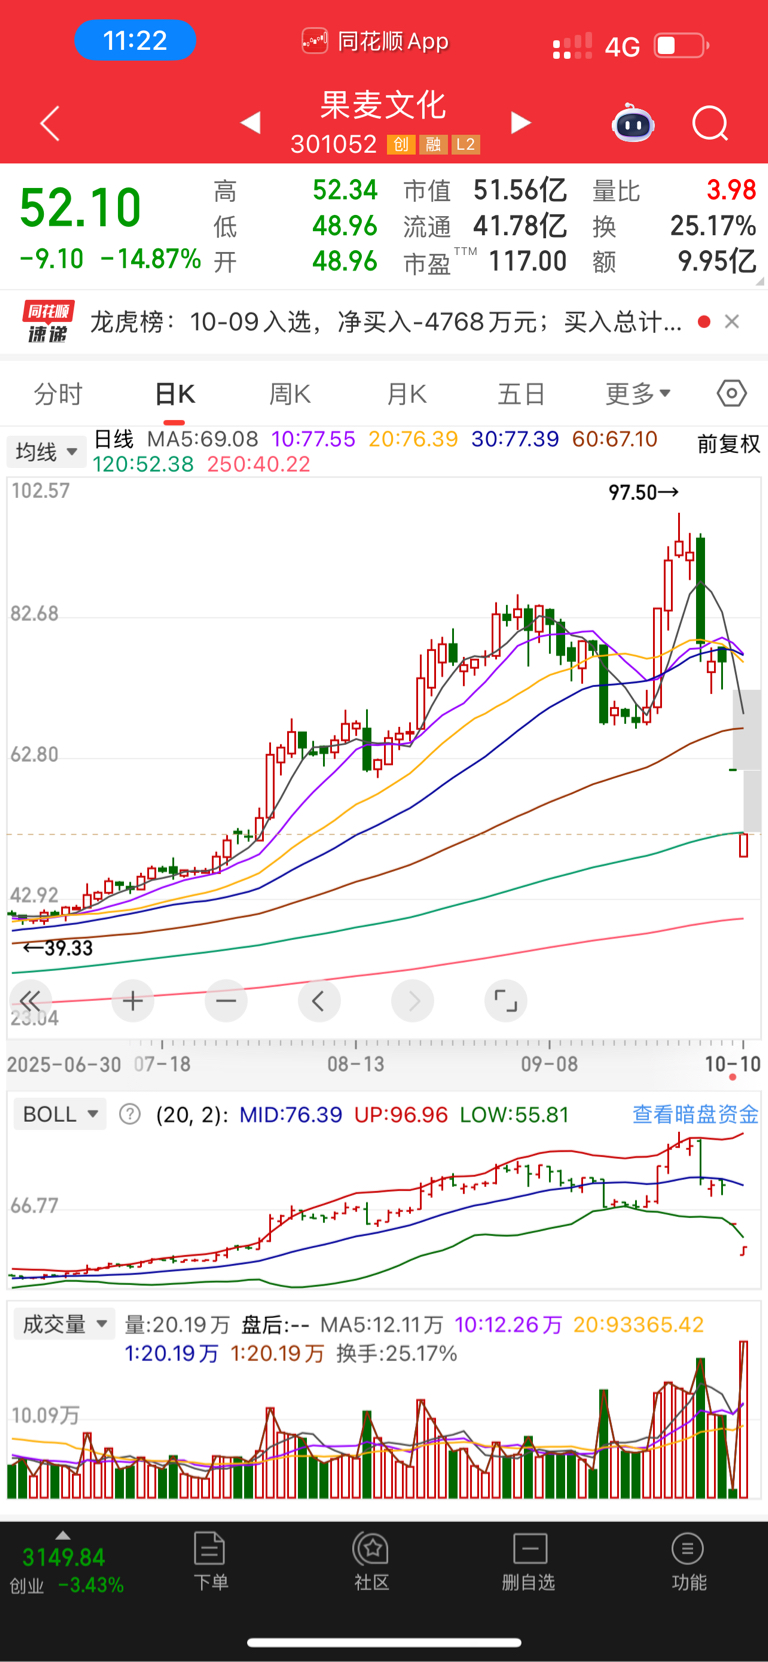Tap the 换 25.17% turnover value
The height and width of the screenshot is (1662, 768).
coord(713,226)
